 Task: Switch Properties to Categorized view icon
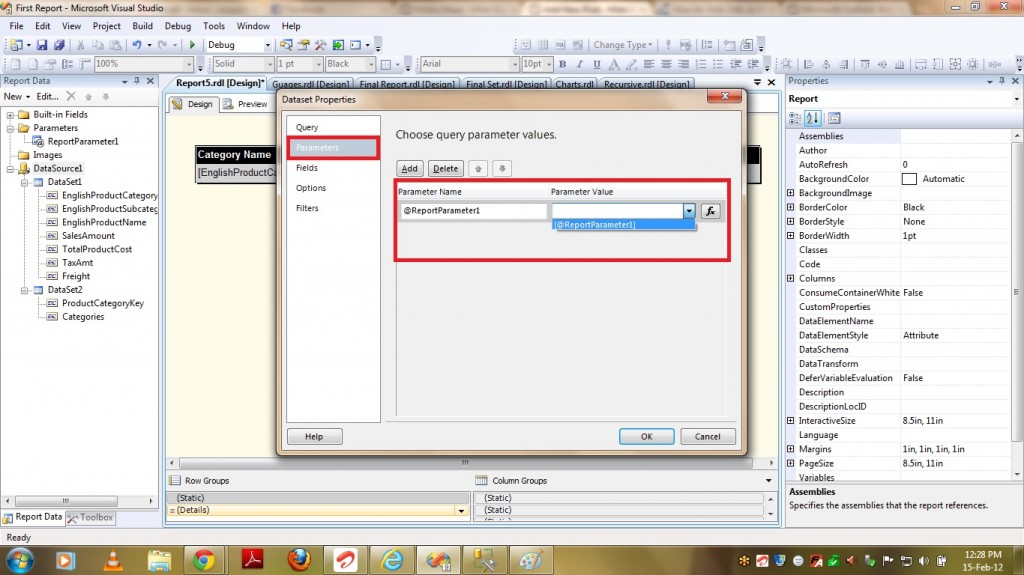[797, 118]
